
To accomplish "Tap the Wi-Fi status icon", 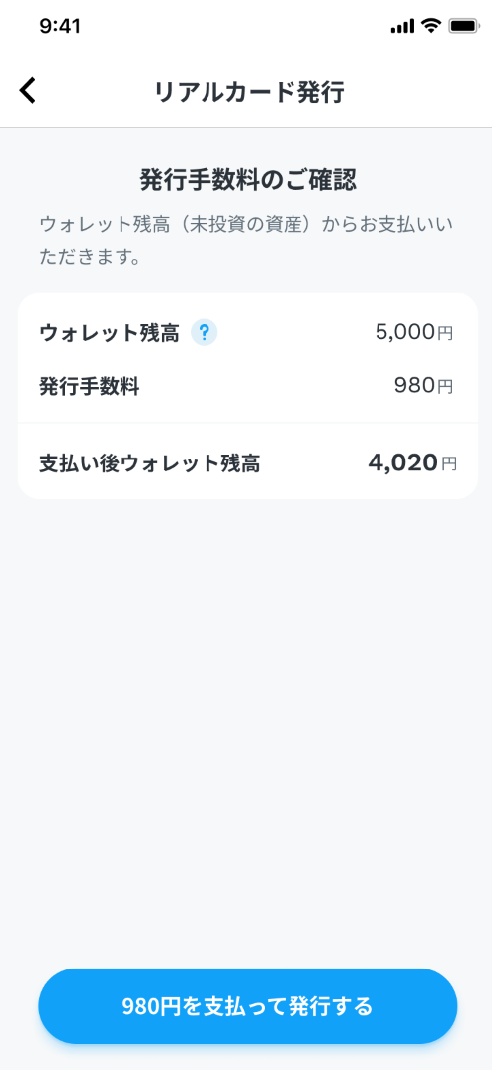I will [x=431, y=27].
